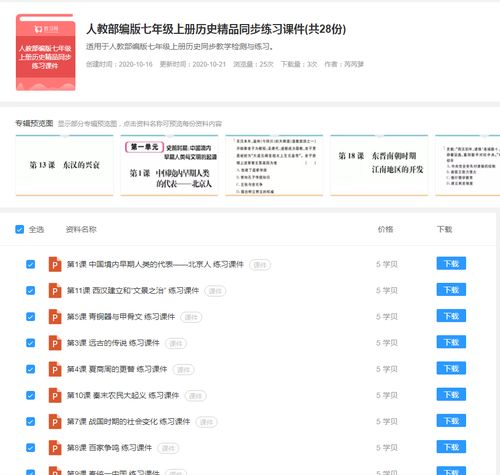Download the 第5课 青铜器与甲骨文 courseware
This screenshot has width=500, height=475.
tap(451, 316)
